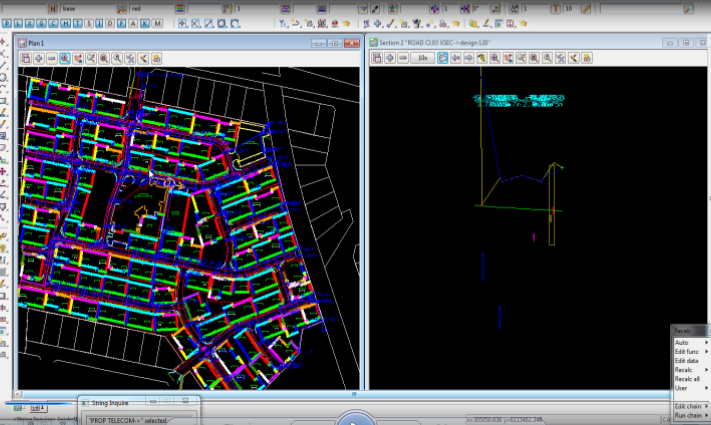Click the String Inquire panel title
The image size is (711, 425).
pos(110,403)
